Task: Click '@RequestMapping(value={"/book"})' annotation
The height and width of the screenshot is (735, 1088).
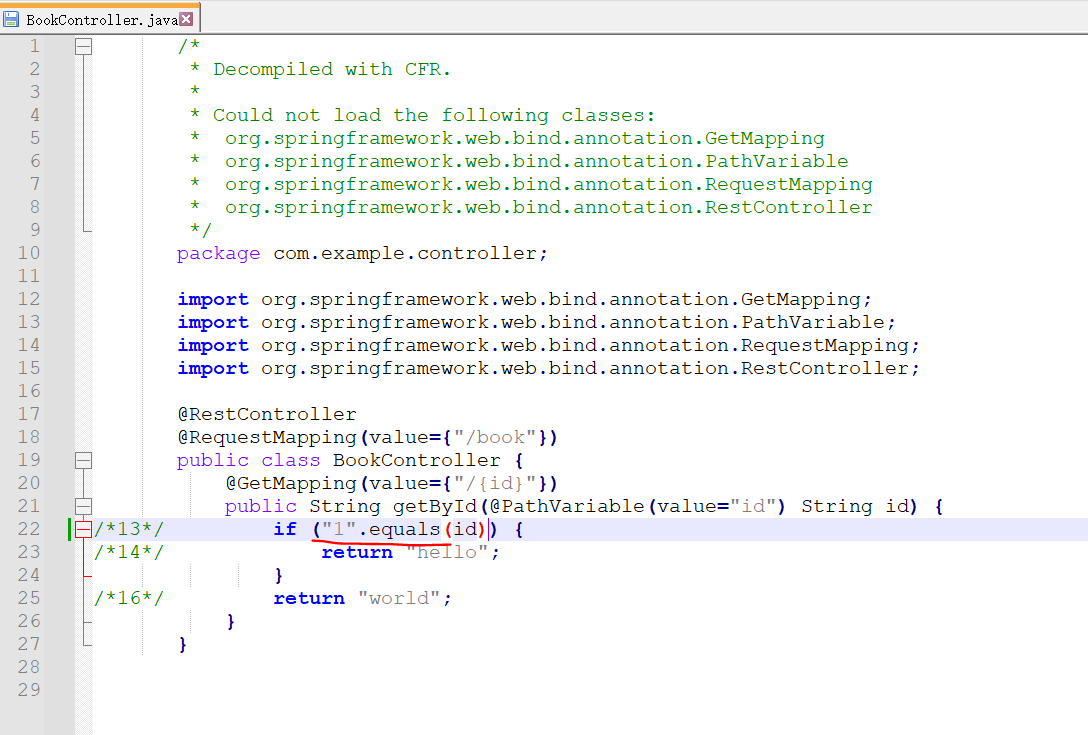Action: pos(368,437)
